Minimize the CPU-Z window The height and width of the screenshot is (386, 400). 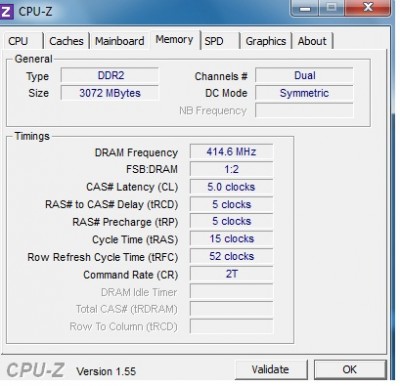305,8
